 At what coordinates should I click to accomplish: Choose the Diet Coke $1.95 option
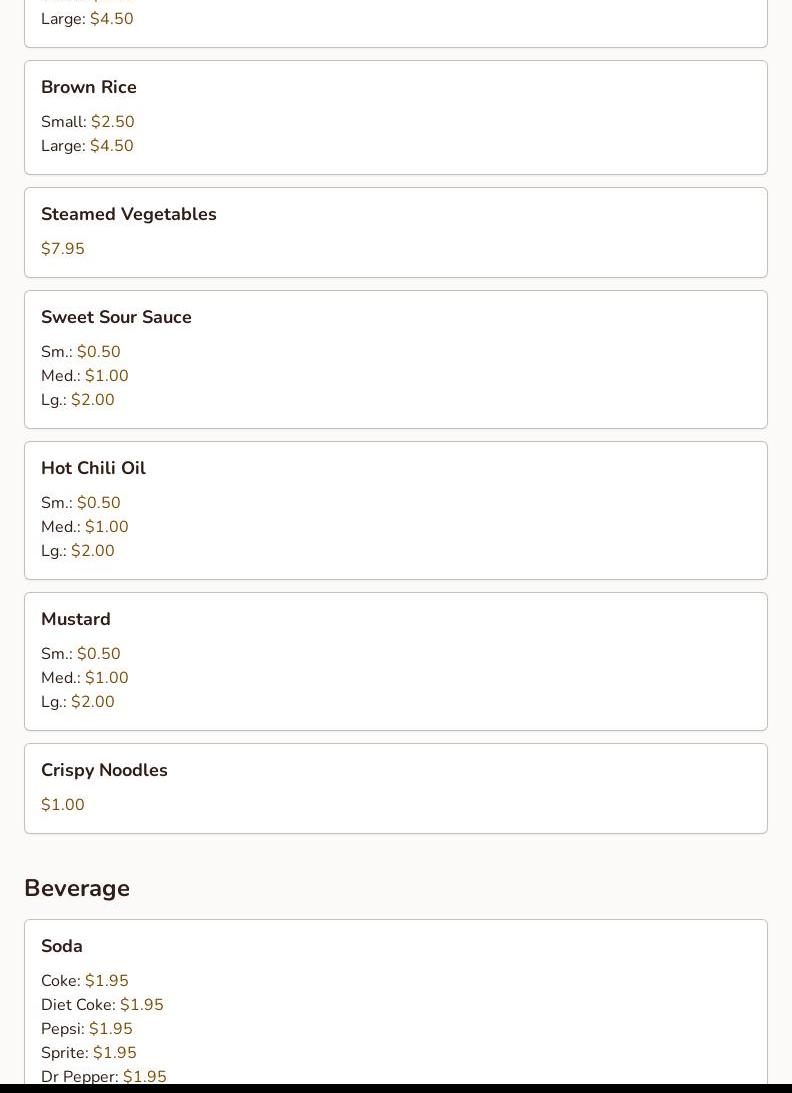pos(102,1004)
